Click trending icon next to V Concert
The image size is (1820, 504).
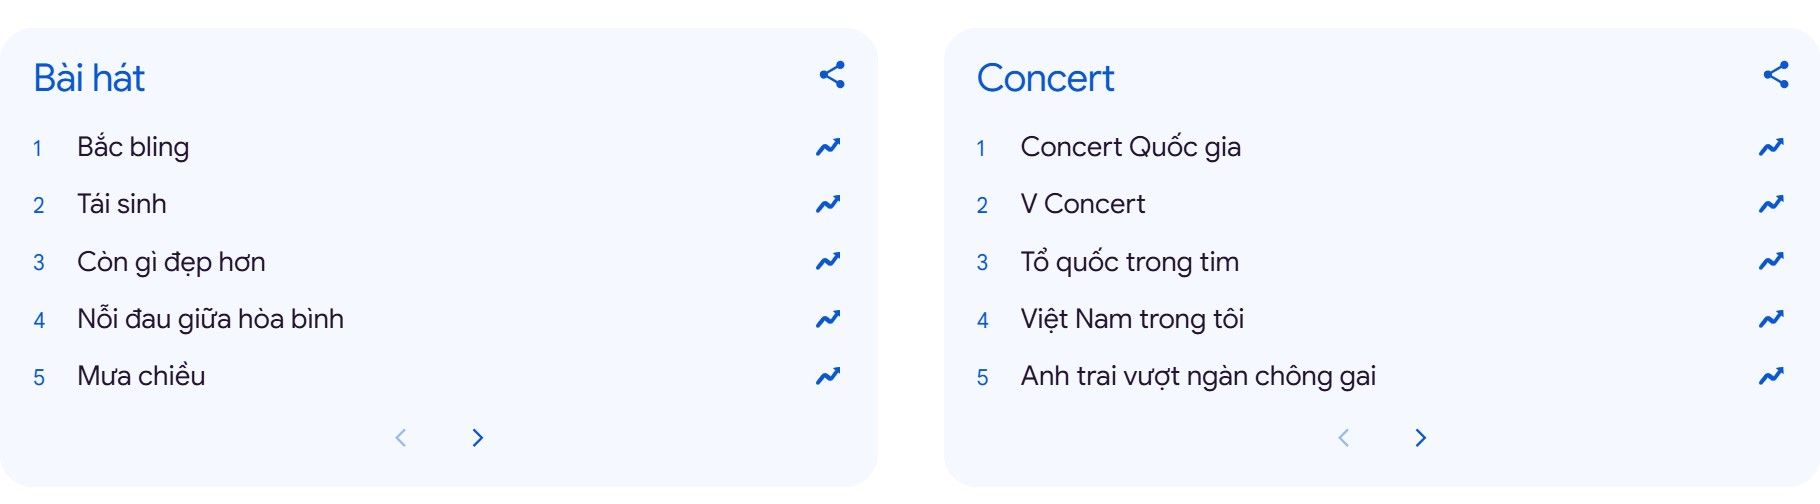(1771, 205)
